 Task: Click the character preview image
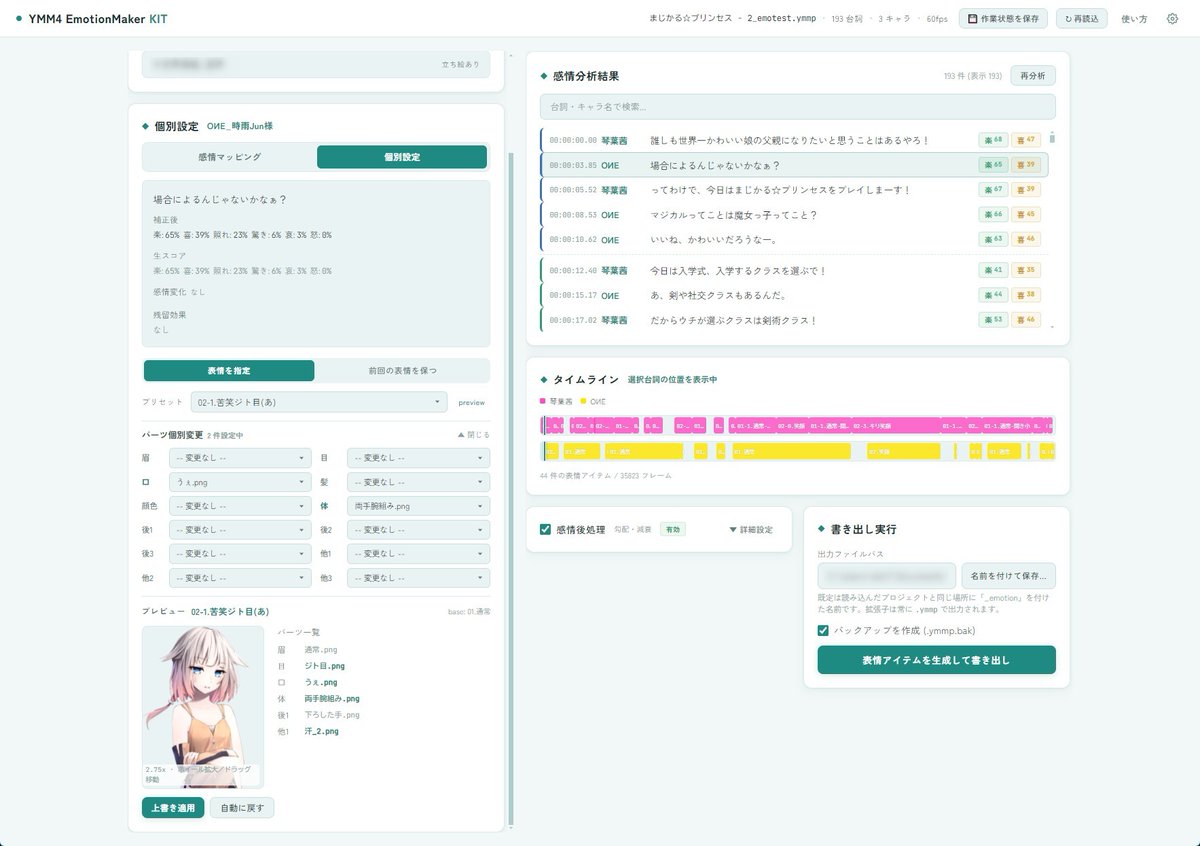[x=203, y=707]
